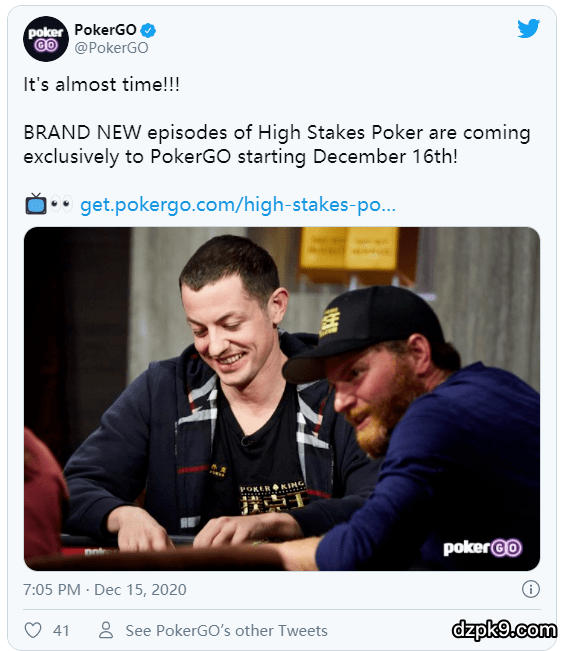The height and width of the screenshot is (651, 566).
Task: Click the tweet info circle icon
Action: click(531, 589)
